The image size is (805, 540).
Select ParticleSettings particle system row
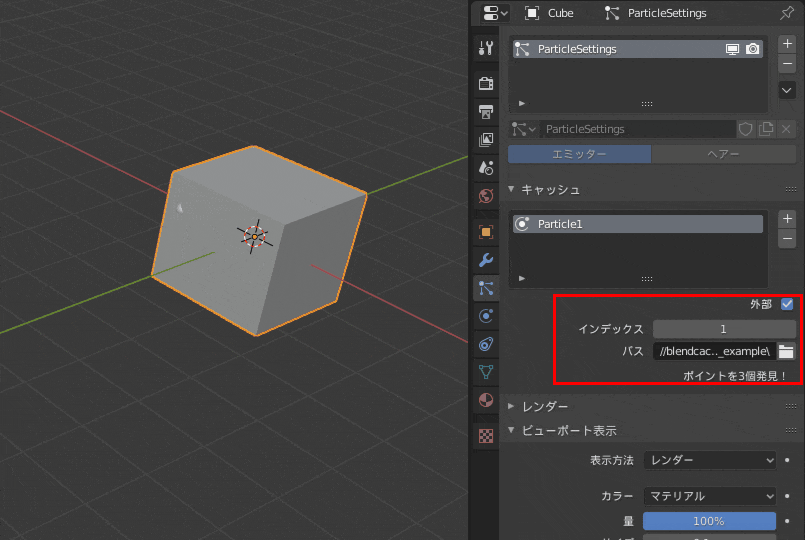638,49
